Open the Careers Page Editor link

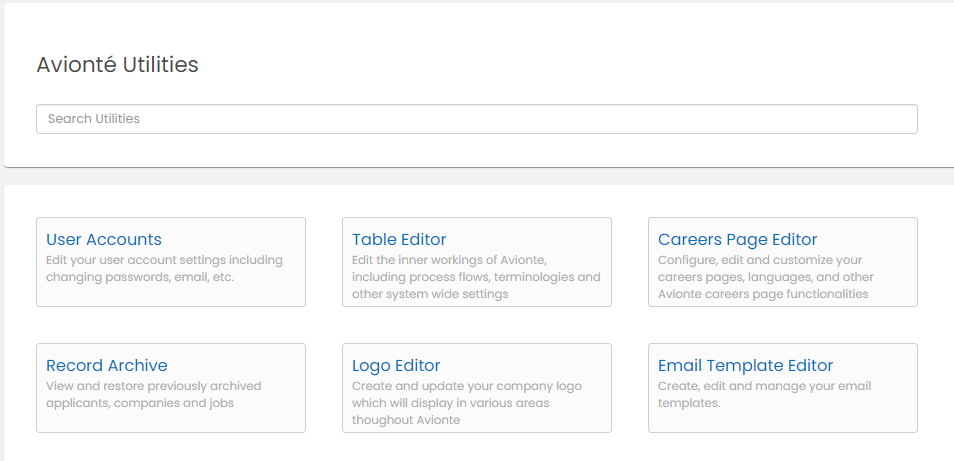pyautogui.click(x=737, y=240)
